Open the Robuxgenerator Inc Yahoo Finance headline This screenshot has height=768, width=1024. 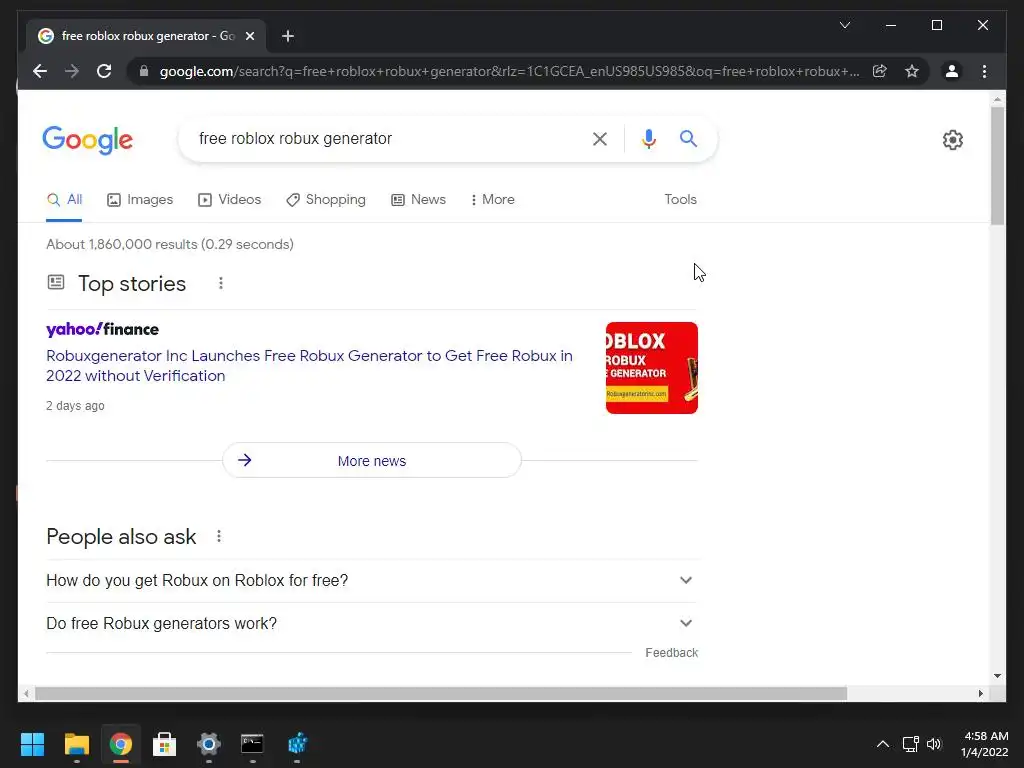pyautogui.click(x=309, y=366)
